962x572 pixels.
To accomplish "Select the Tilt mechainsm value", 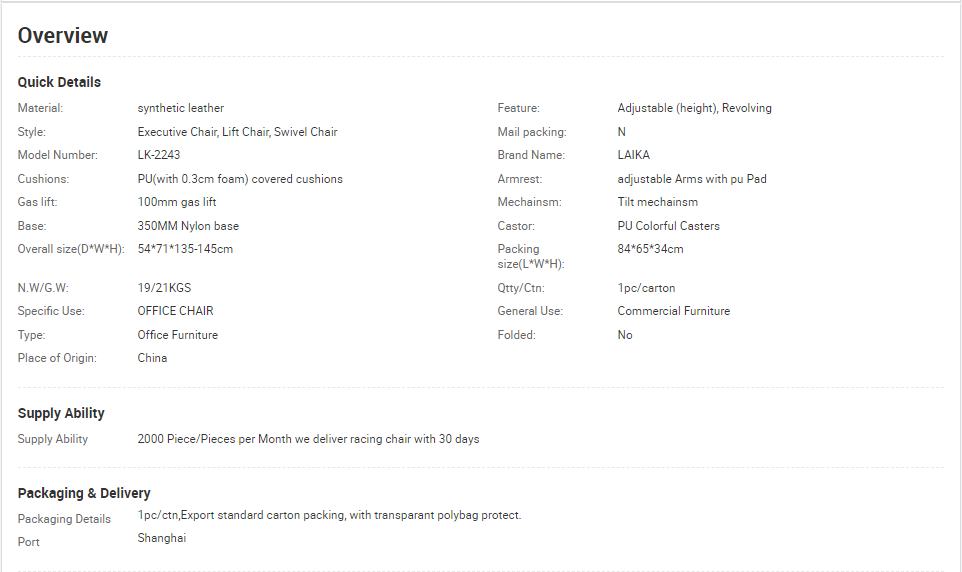I will [657, 202].
